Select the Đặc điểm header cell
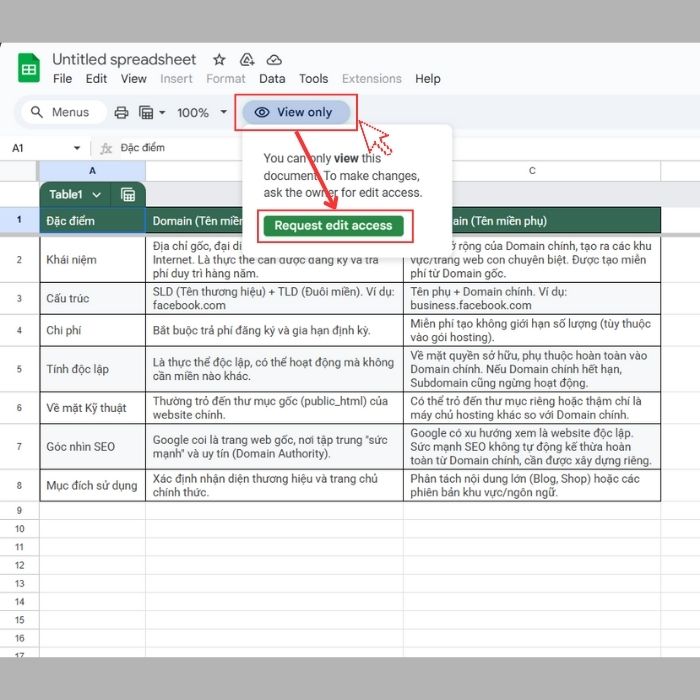Screen dimensions: 700x700 92,221
